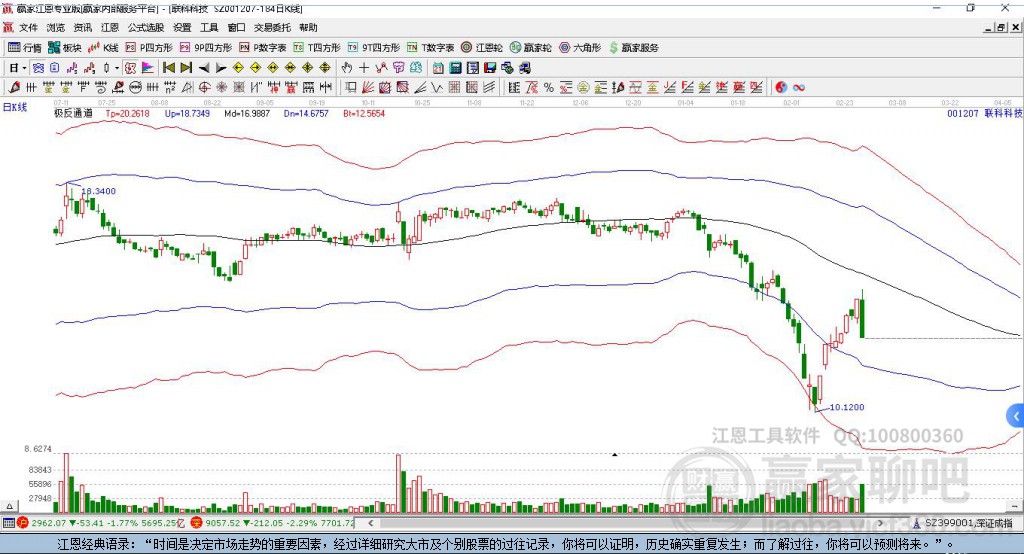Viewport: 1024px width, 554px height.
Task: Step chart right with black arrow
Action: click(x=221, y=67)
